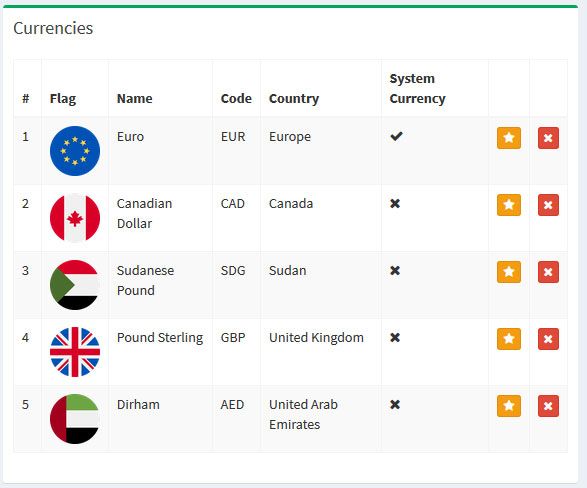Remove the Canadian Dollar row
This screenshot has width=587, height=488.
point(548,205)
